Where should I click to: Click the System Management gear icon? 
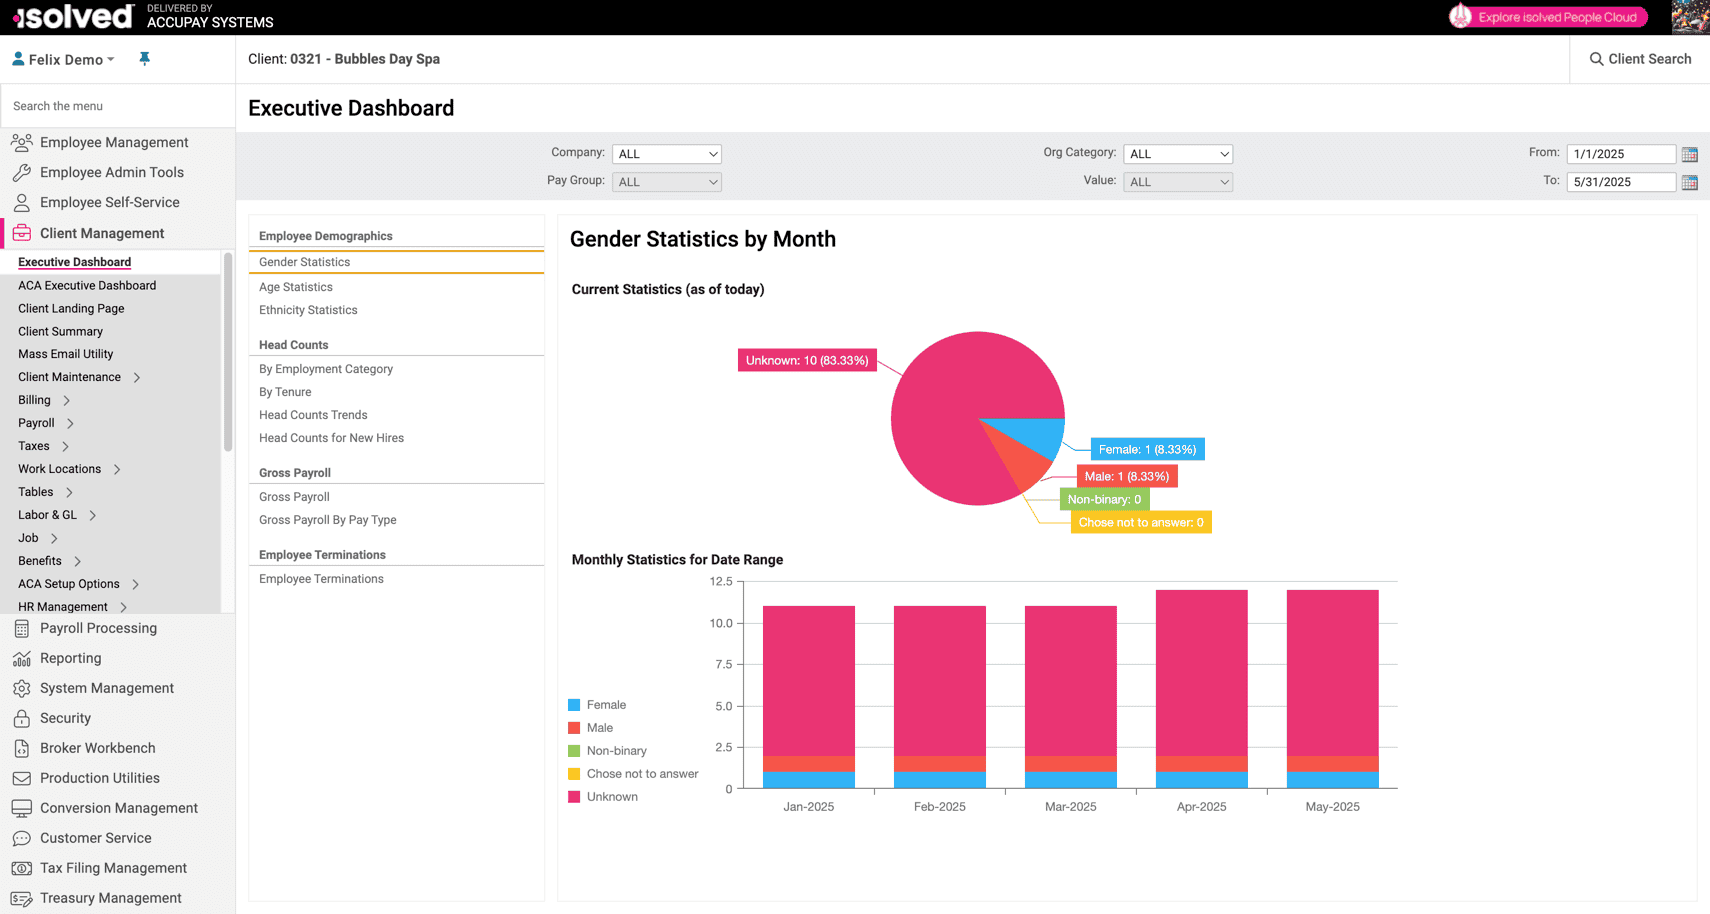(22, 689)
